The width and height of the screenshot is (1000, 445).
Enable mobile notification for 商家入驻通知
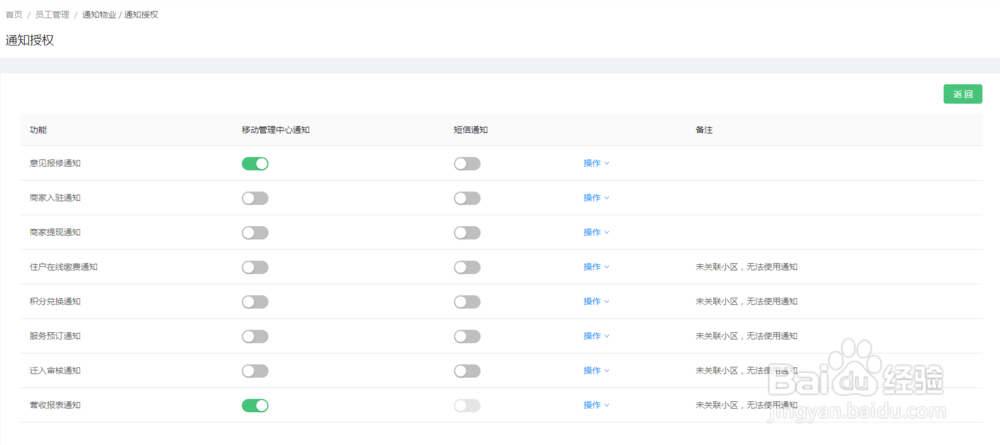[x=255, y=198]
